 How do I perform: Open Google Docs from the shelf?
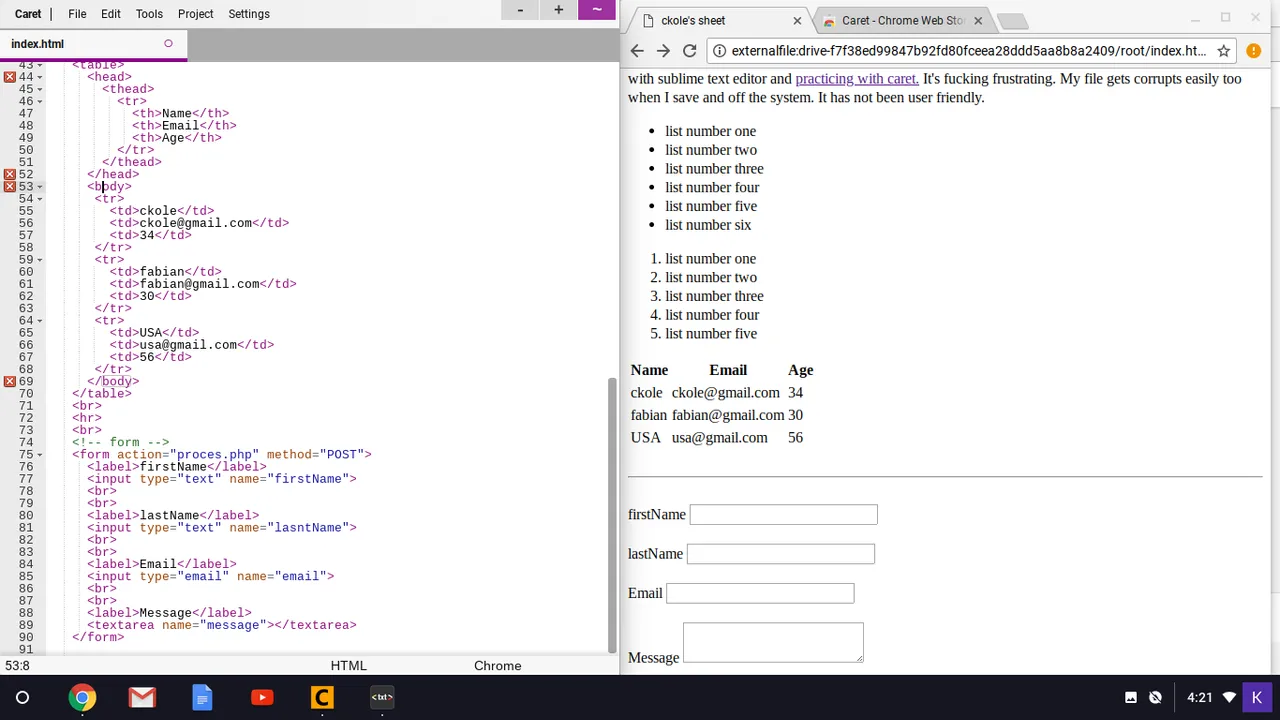202,698
